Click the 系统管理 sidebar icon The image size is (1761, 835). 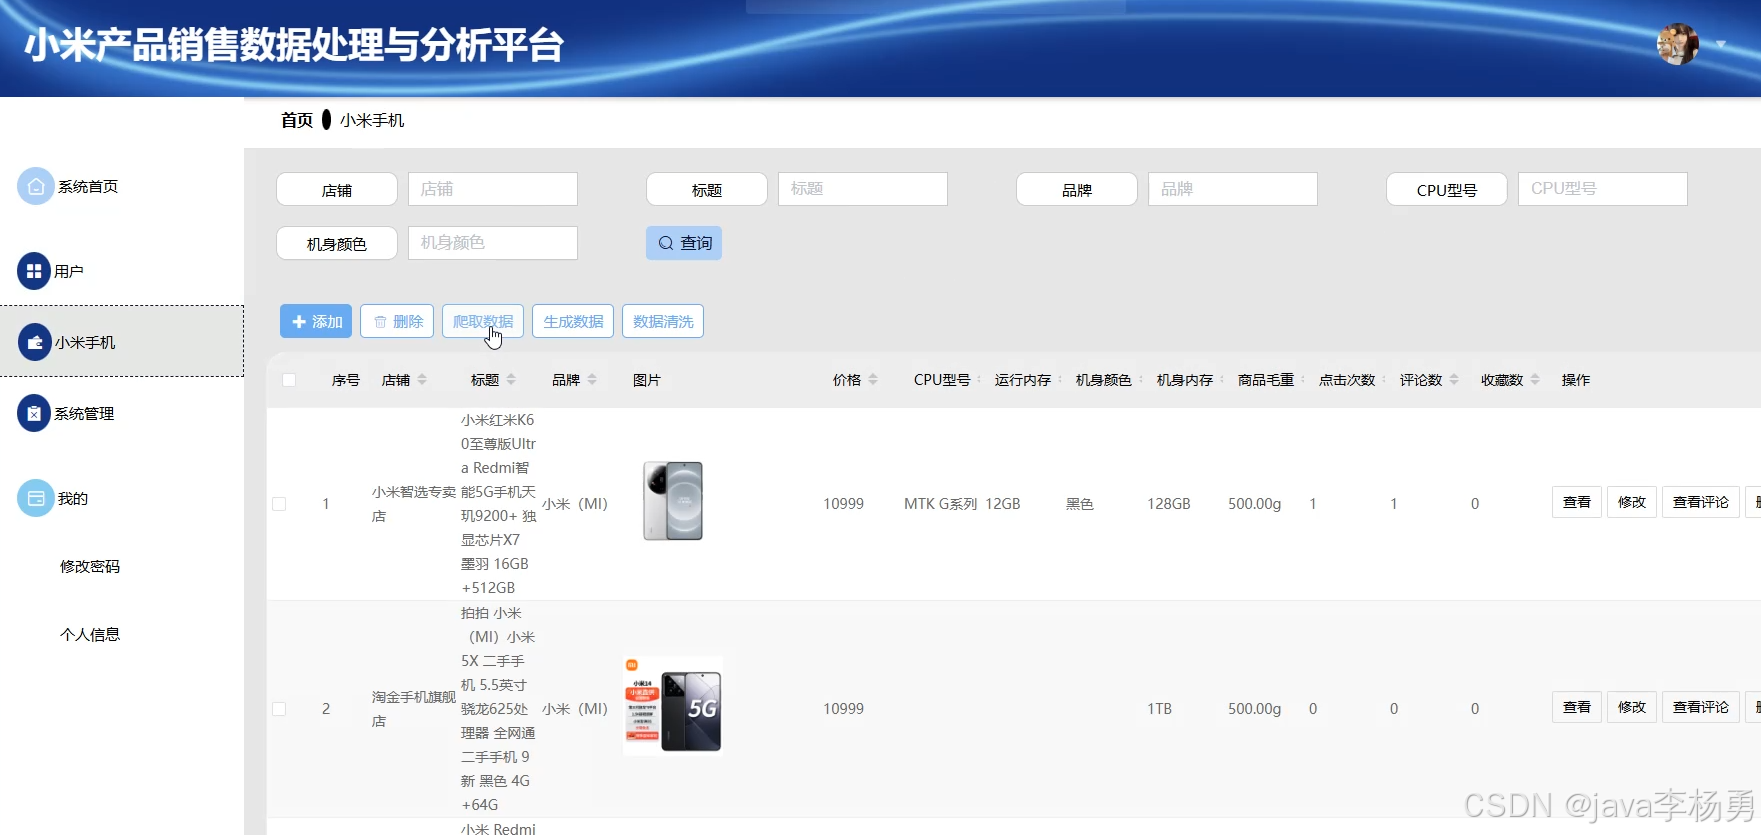click(x=34, y=413)
